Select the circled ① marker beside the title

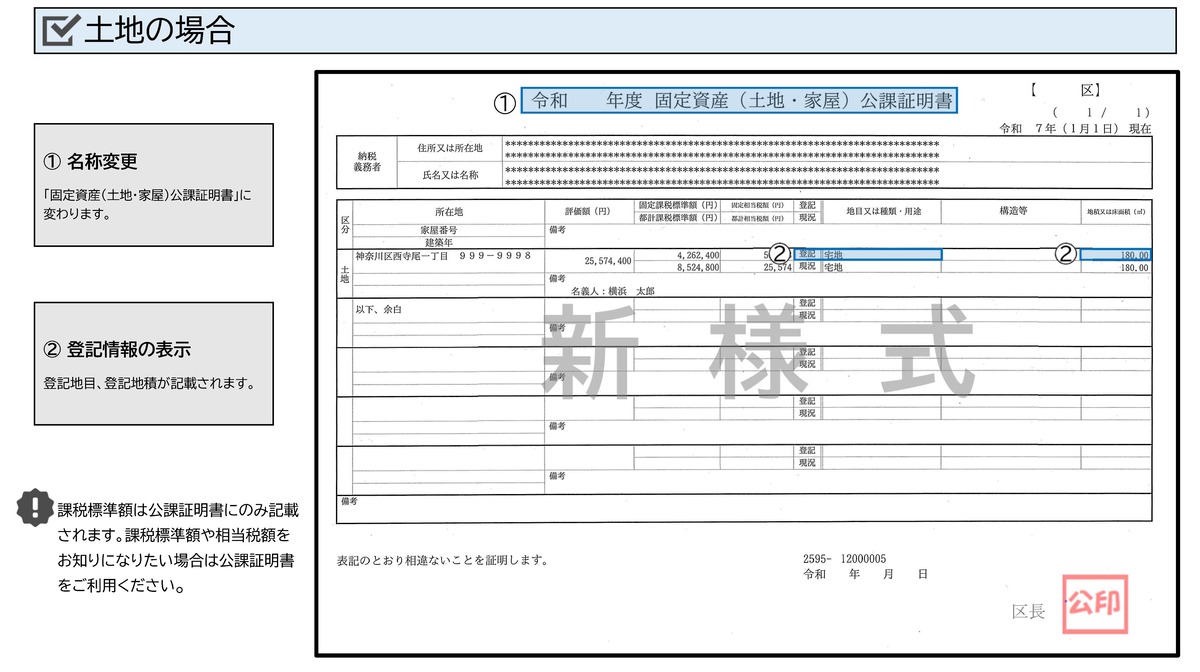[504, 101]
